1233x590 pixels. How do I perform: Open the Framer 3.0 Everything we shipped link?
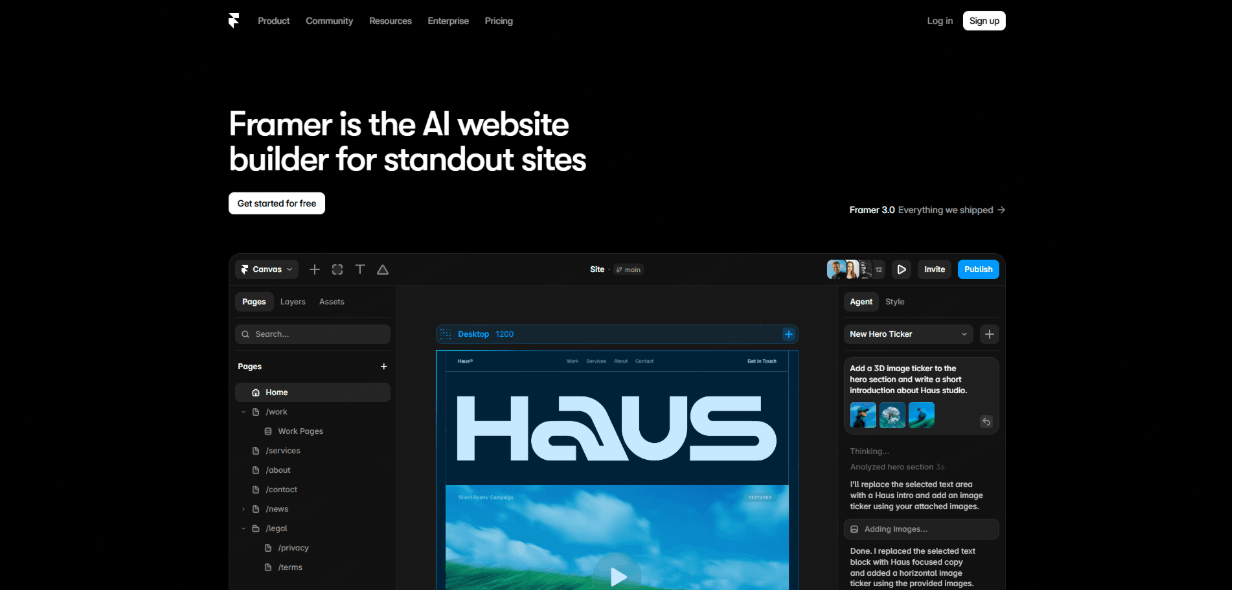pos(927,210)
